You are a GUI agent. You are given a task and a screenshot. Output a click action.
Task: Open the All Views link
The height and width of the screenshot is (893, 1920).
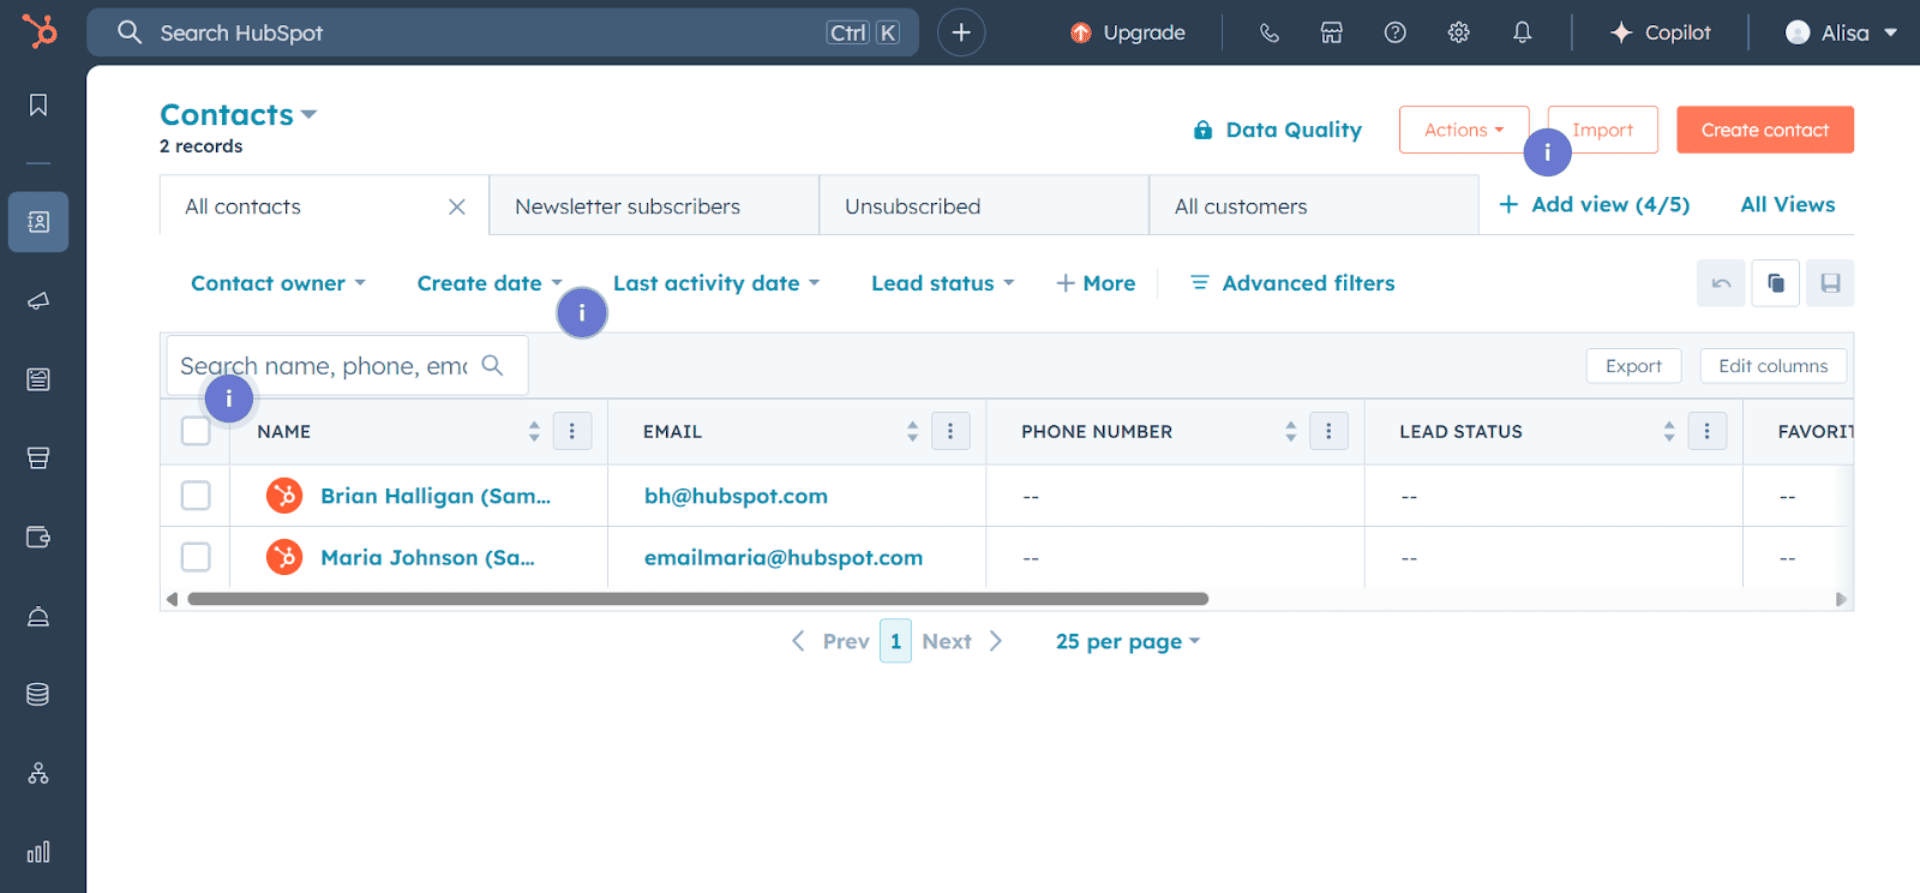pyautogui.click(x=1788, y=204)
